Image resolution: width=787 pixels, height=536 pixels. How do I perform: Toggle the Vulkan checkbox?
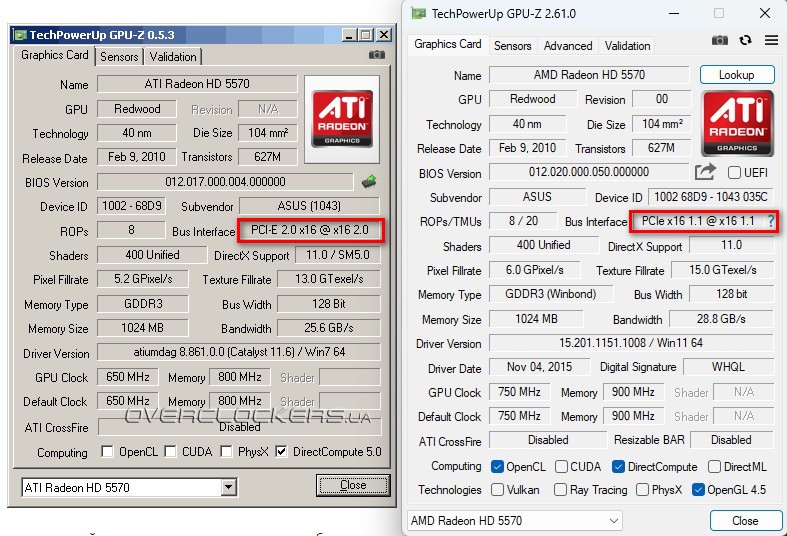coord(497,489)
